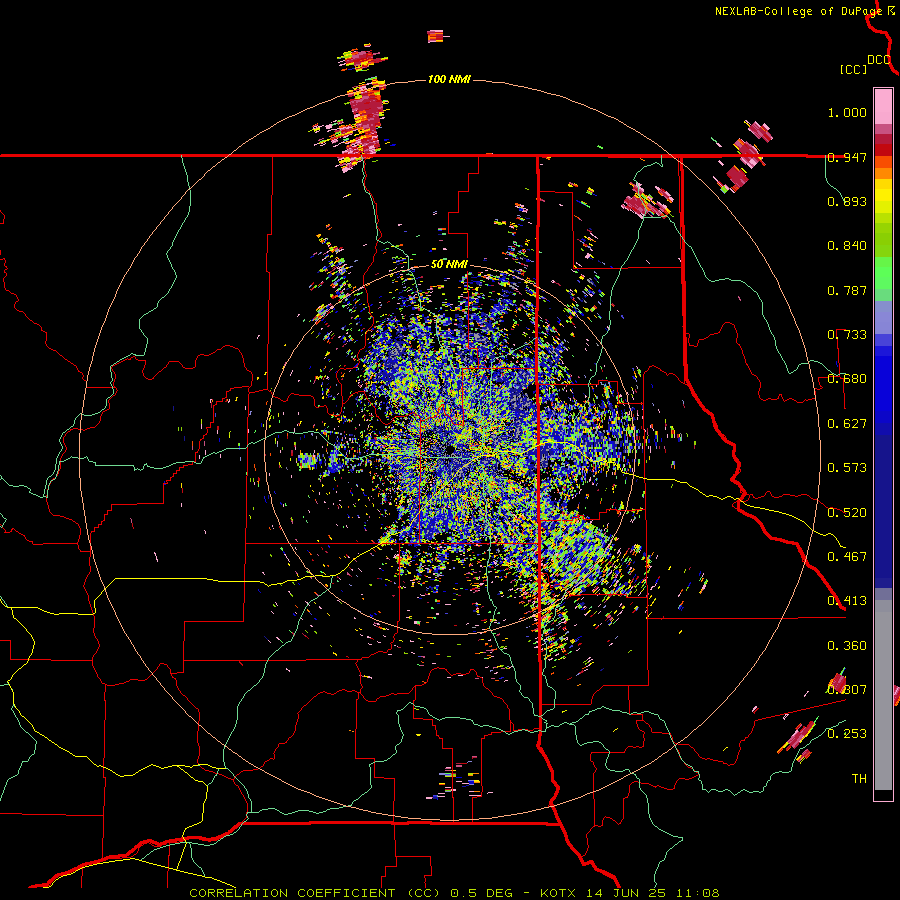The image size is (900, 900).
Task: Click the 100 NMI range ring label
Action: click(449, 79)
